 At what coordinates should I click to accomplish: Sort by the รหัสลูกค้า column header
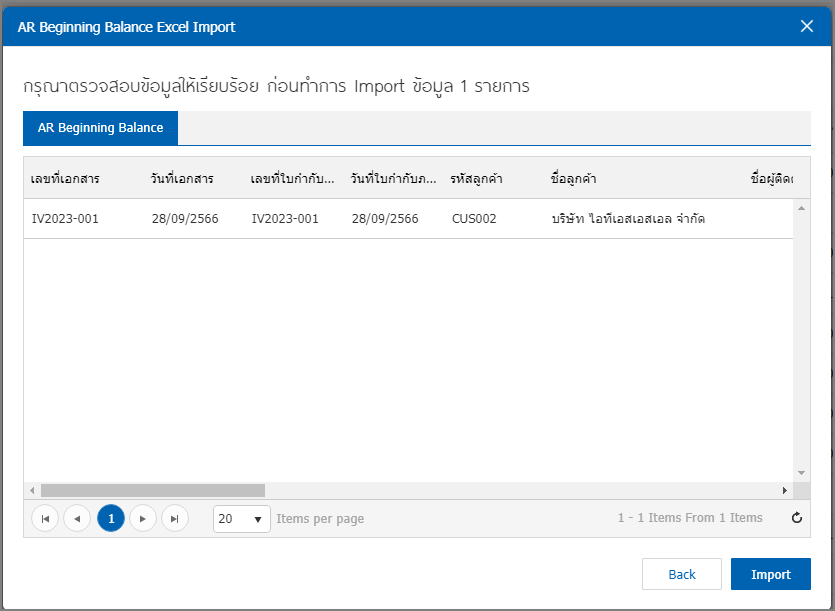[x=476, y=178]
